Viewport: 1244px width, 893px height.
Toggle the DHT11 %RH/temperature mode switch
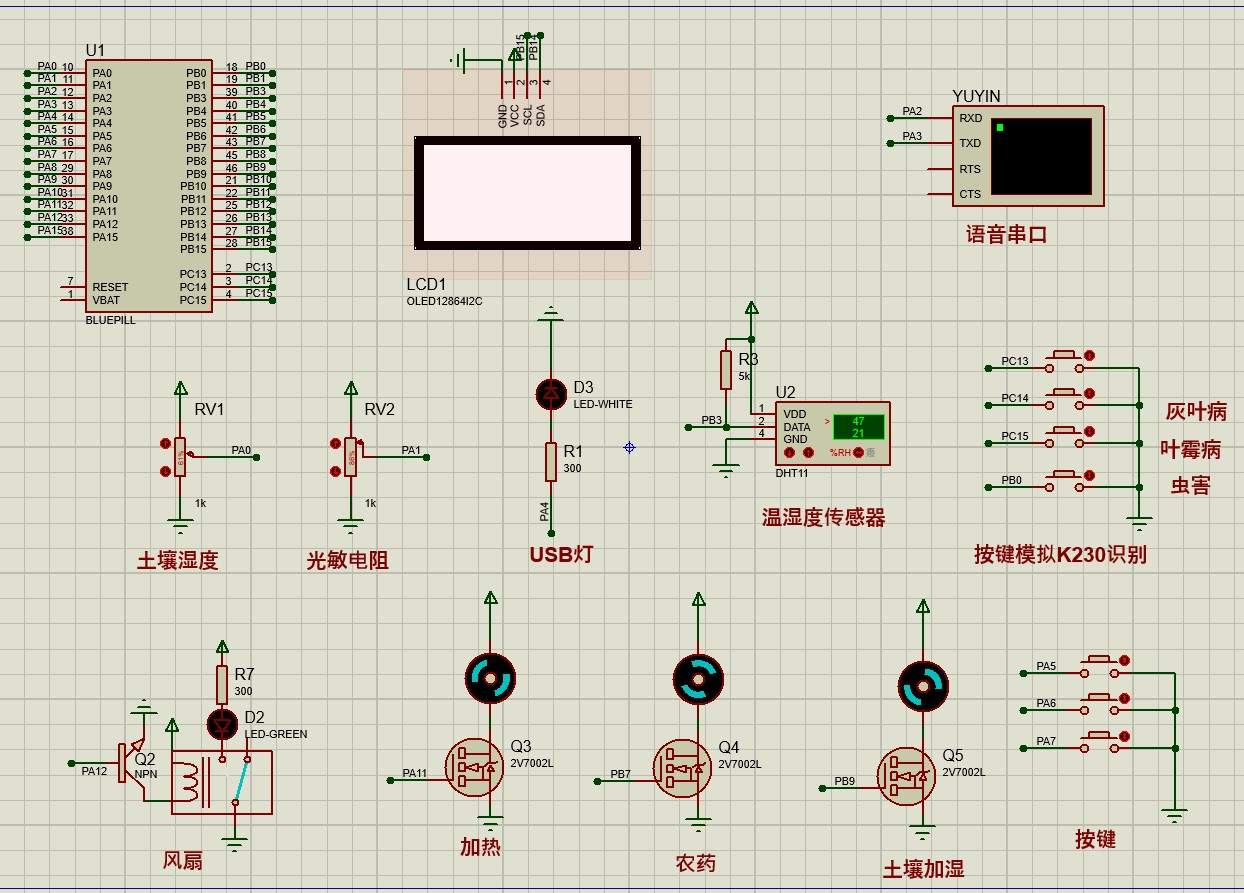point(858,452)
